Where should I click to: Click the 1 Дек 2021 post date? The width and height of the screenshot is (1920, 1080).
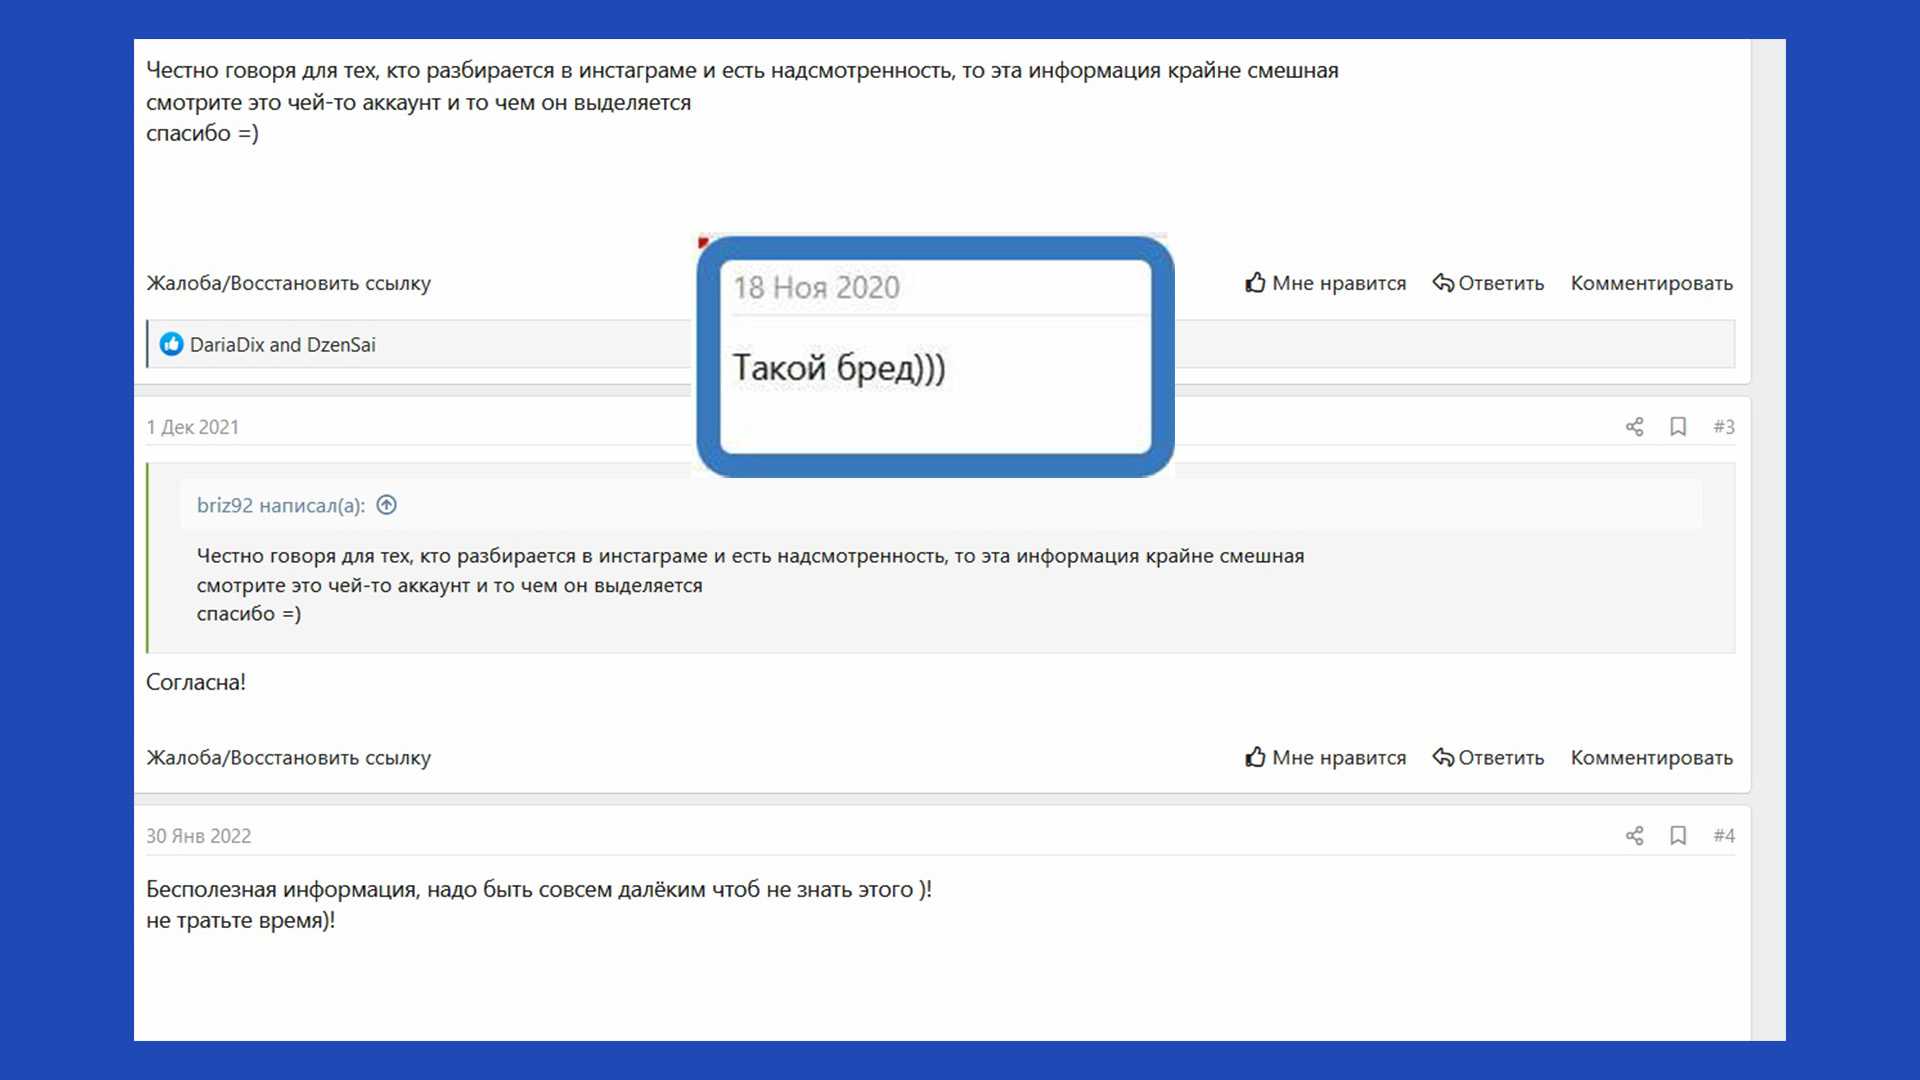point(193,428)
